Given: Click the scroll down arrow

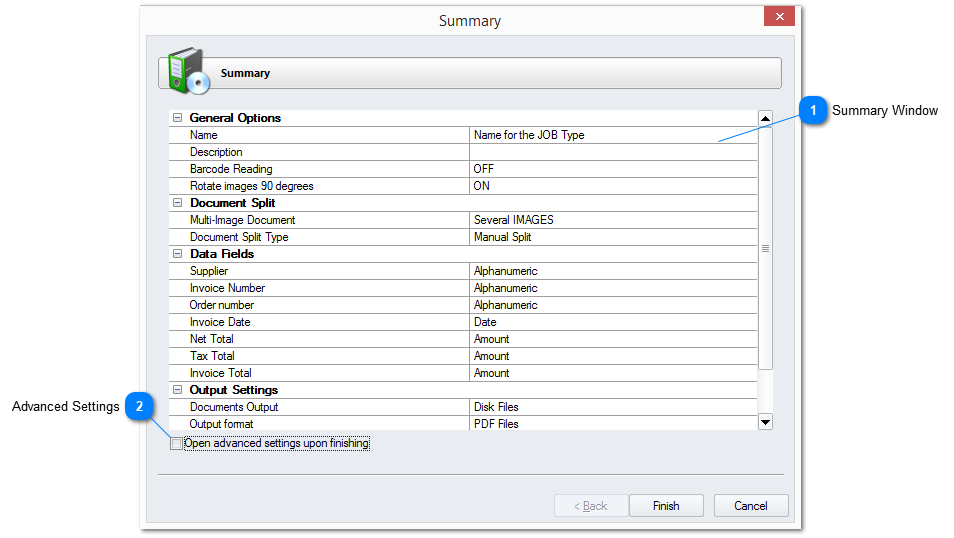Looking at the screenshot, I should tap(765, 422).
